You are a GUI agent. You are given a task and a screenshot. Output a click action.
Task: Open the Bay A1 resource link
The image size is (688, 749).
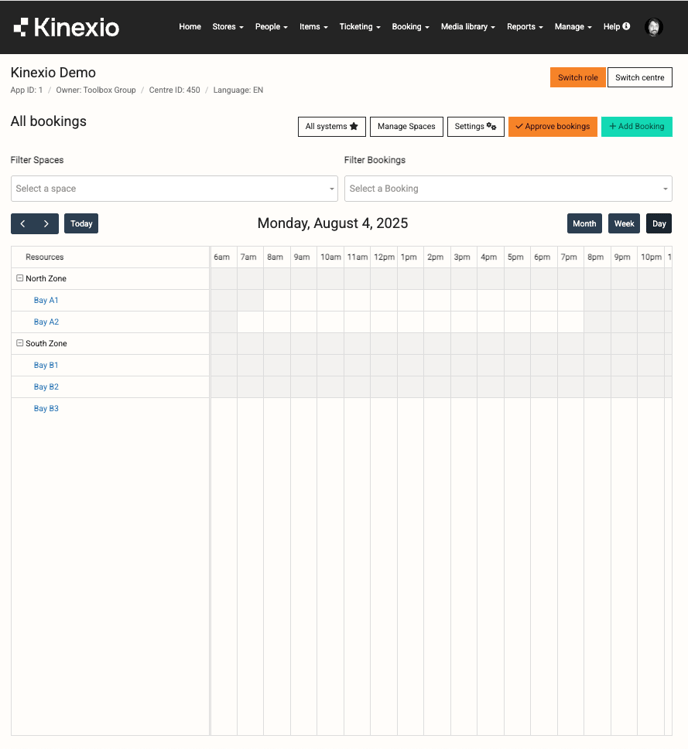click(46, 300)
